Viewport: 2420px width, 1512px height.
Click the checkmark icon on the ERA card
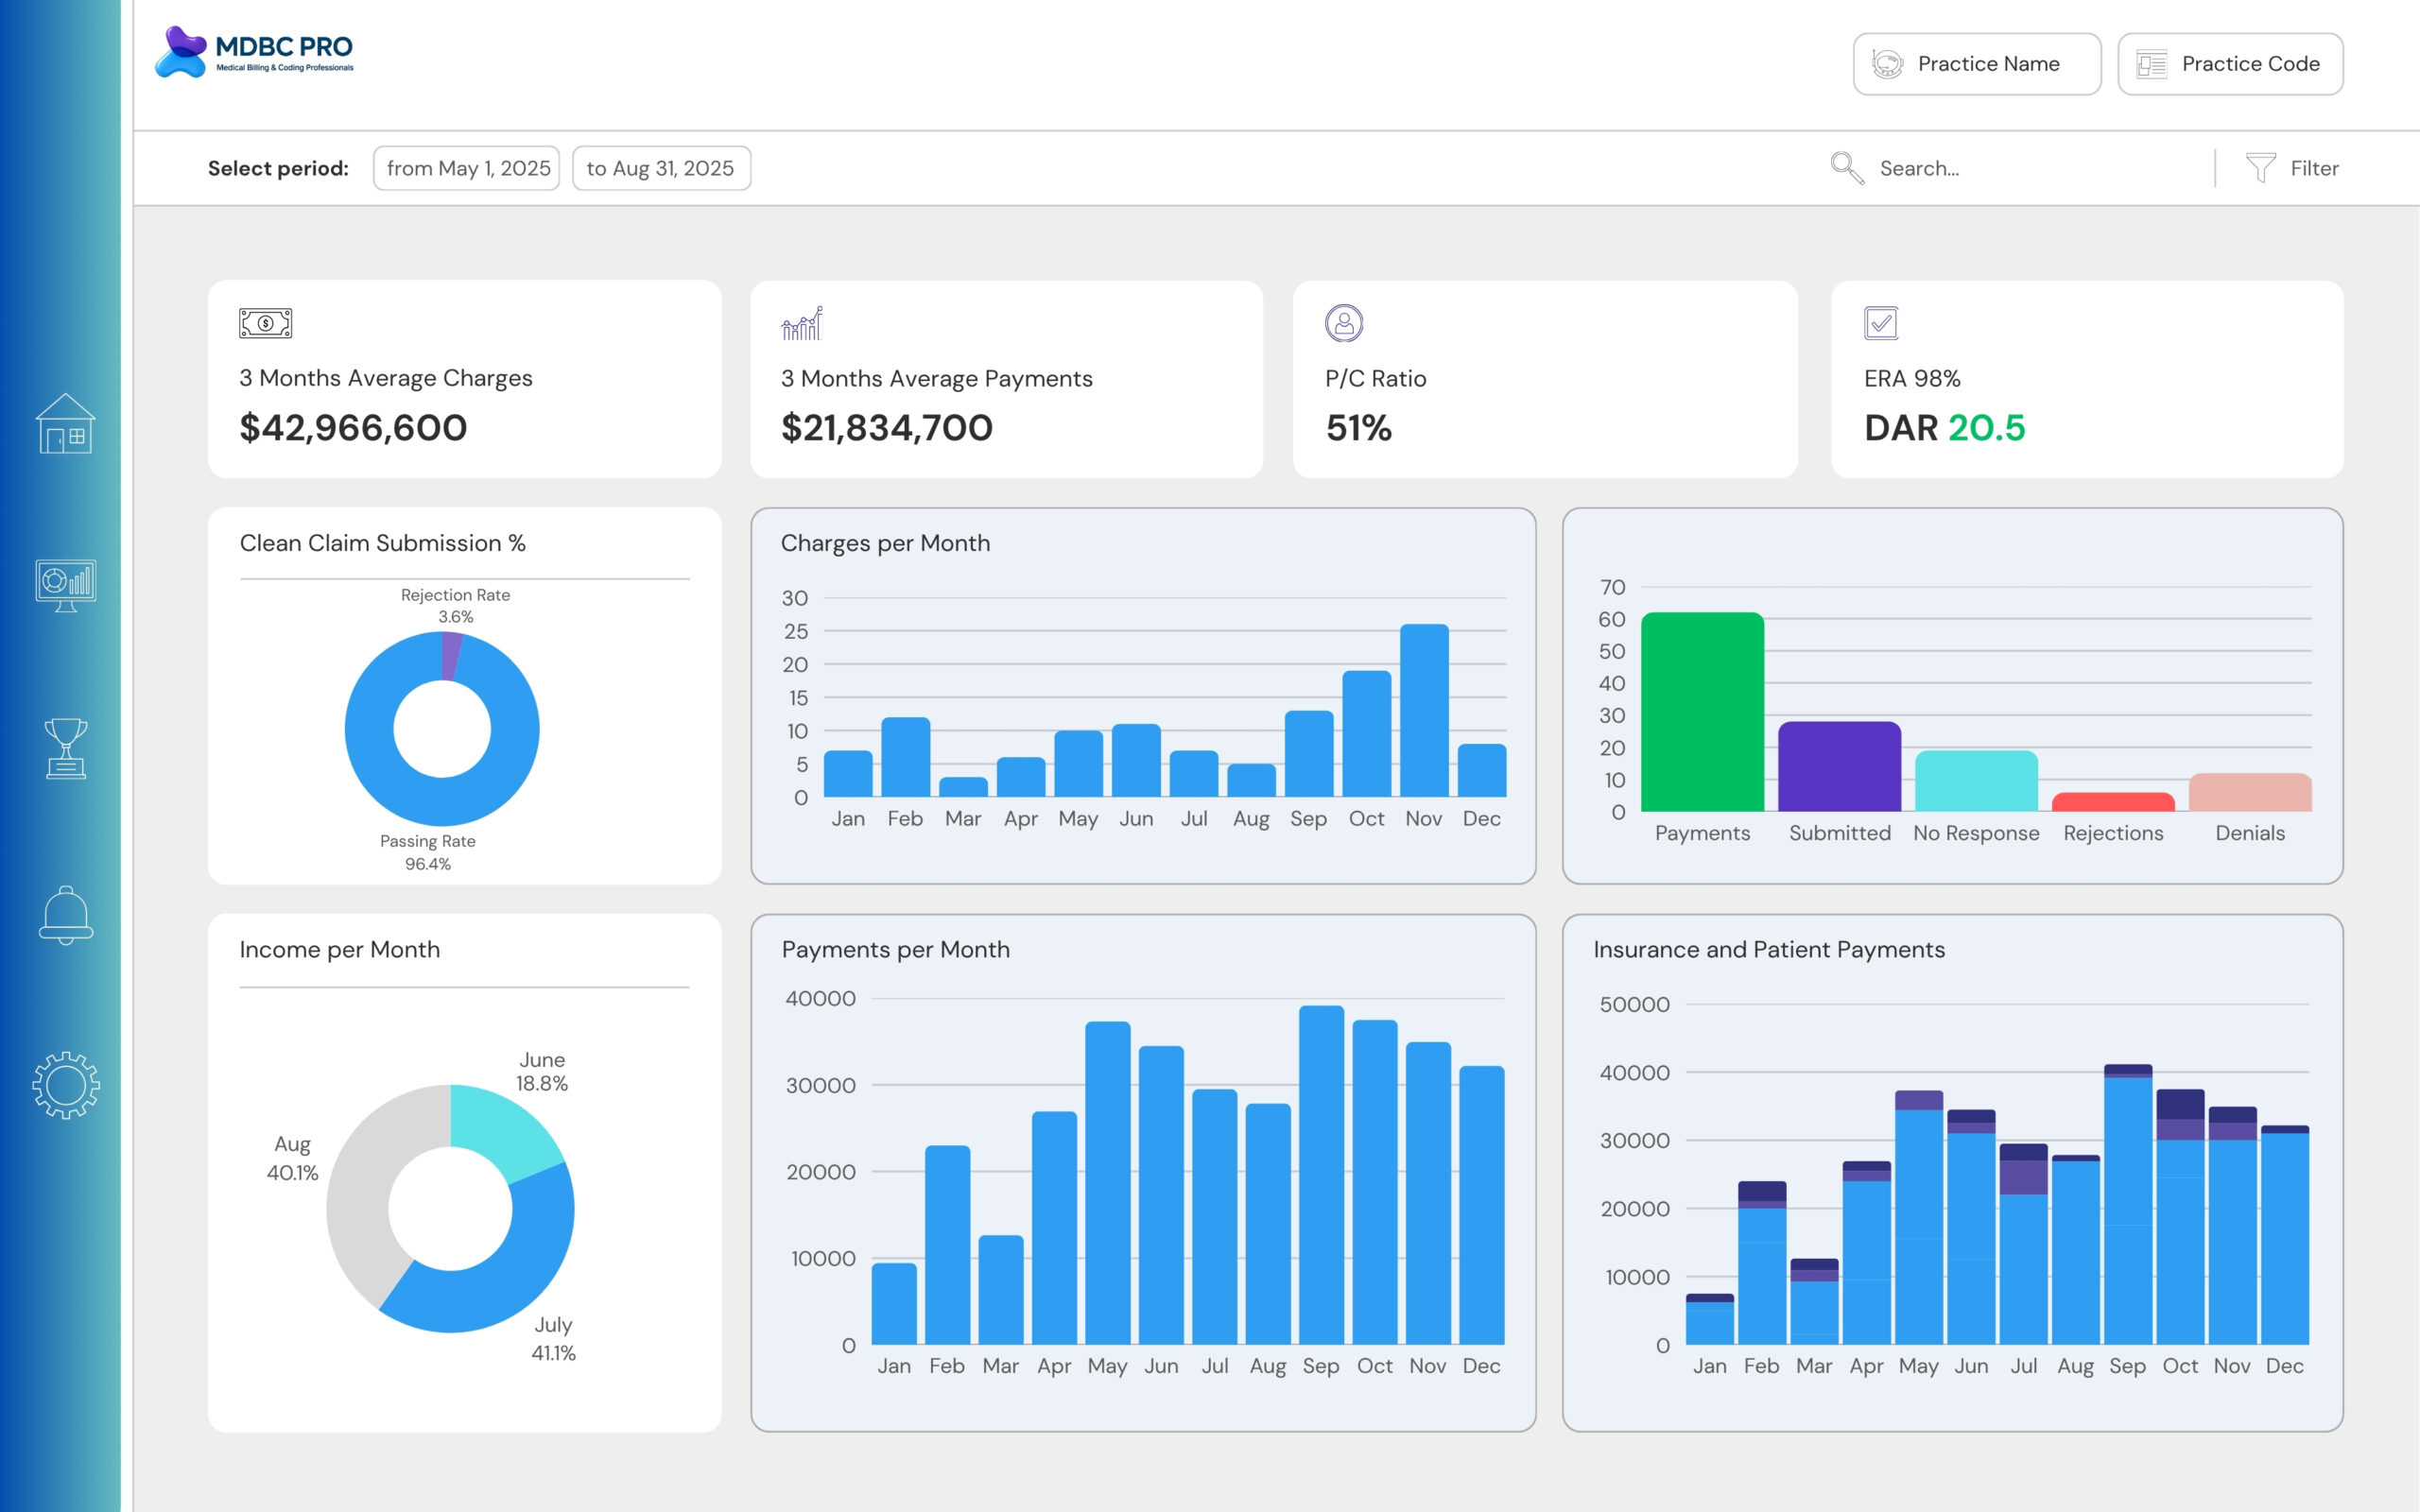tap(1882, 322)
